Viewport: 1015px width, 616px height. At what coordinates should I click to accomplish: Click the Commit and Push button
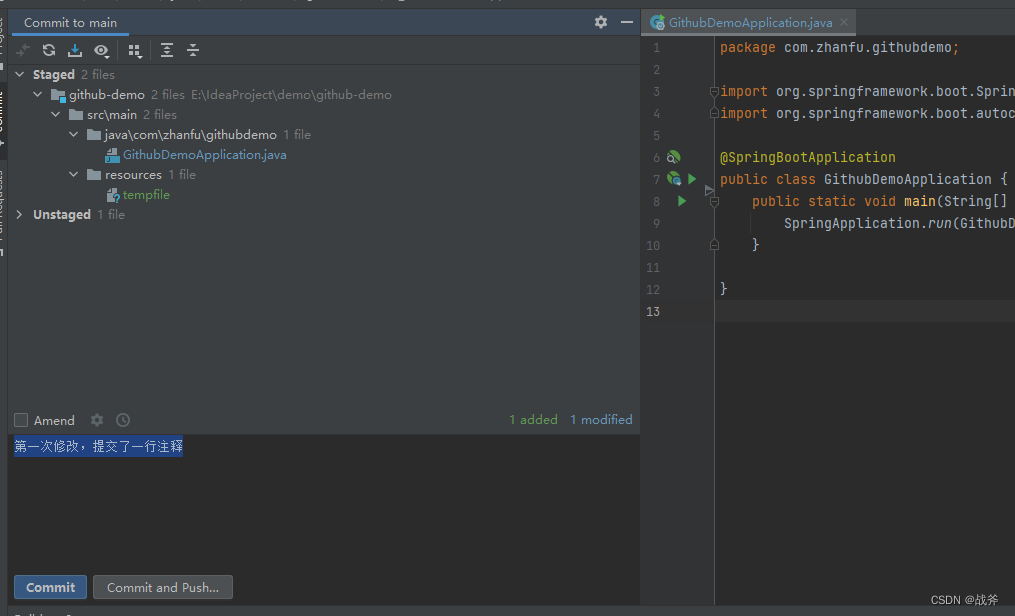[163, 587]
